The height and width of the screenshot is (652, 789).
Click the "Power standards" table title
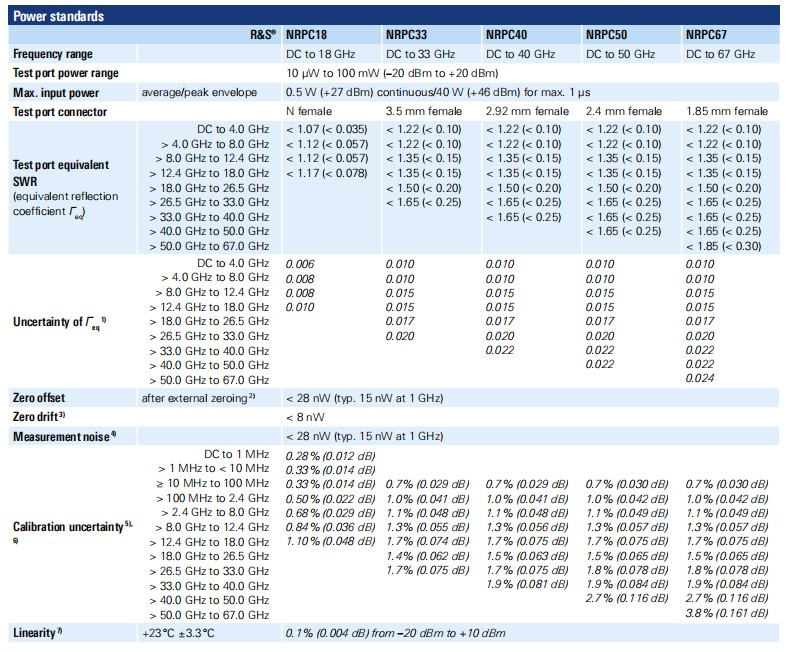[x=58, y=16]
